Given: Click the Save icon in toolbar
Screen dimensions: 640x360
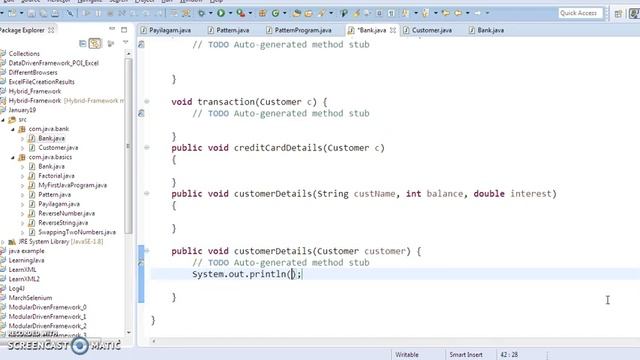Looking at the screenshot, I should [x=31, y=13].
